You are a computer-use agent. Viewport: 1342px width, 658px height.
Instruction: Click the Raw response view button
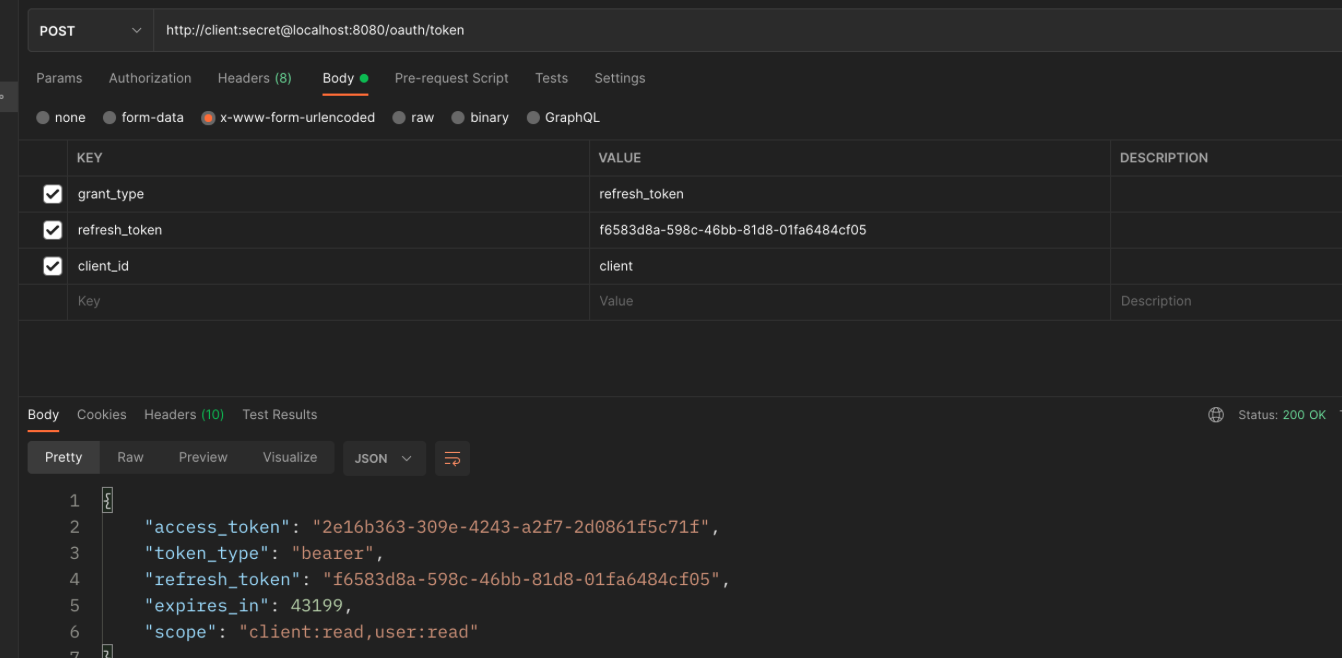click(130, 457)
